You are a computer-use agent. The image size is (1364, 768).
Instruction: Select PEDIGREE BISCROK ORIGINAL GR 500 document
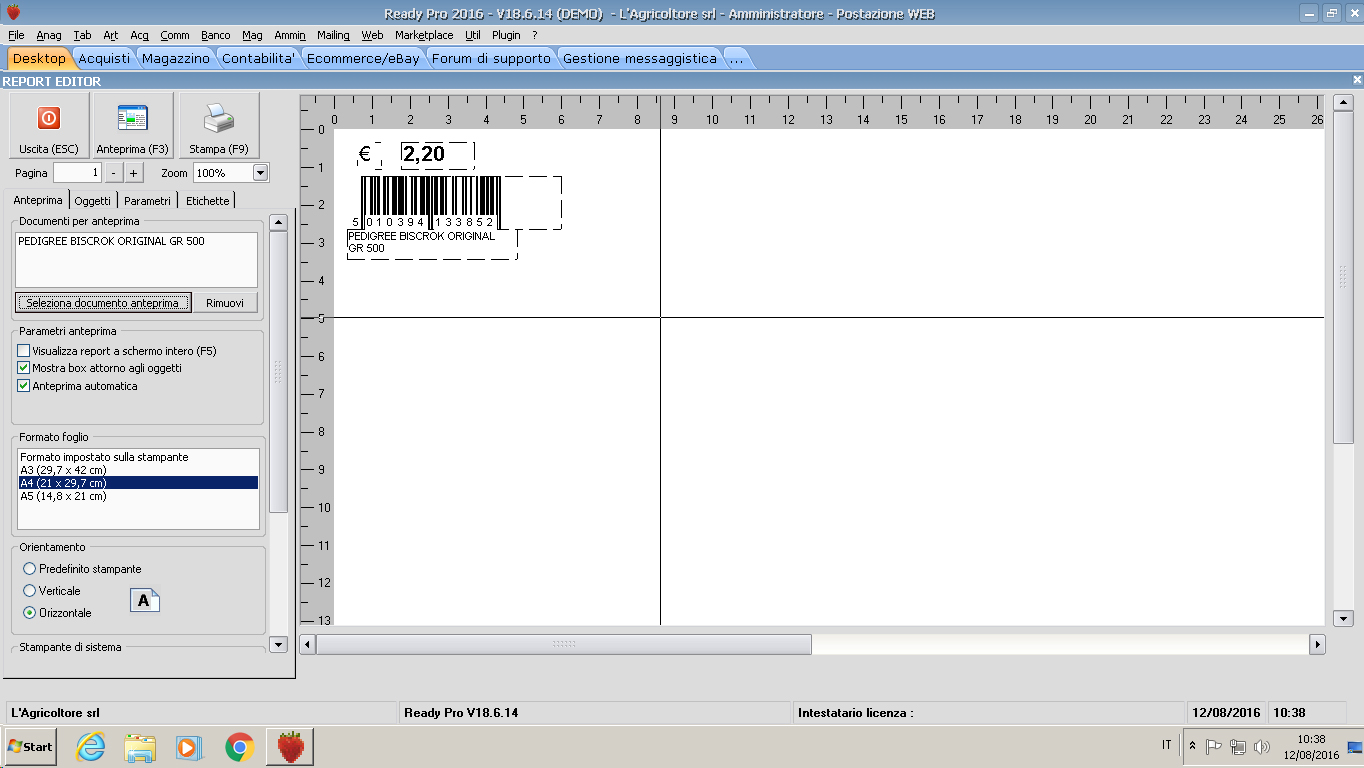[x=137, y=241]
